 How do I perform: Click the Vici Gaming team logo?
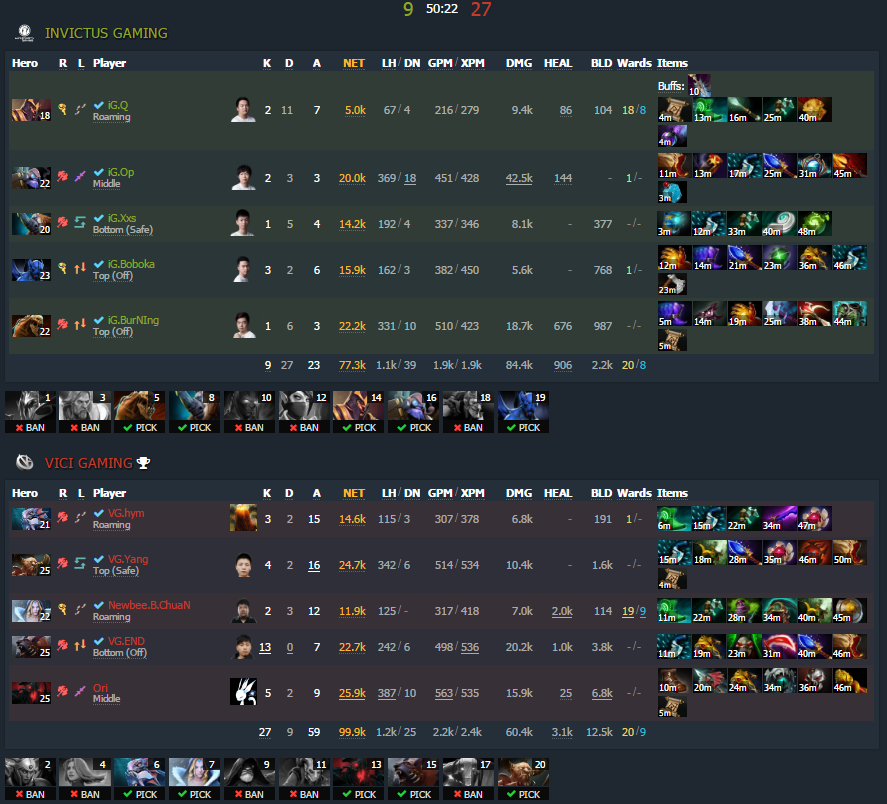point(24,462)
